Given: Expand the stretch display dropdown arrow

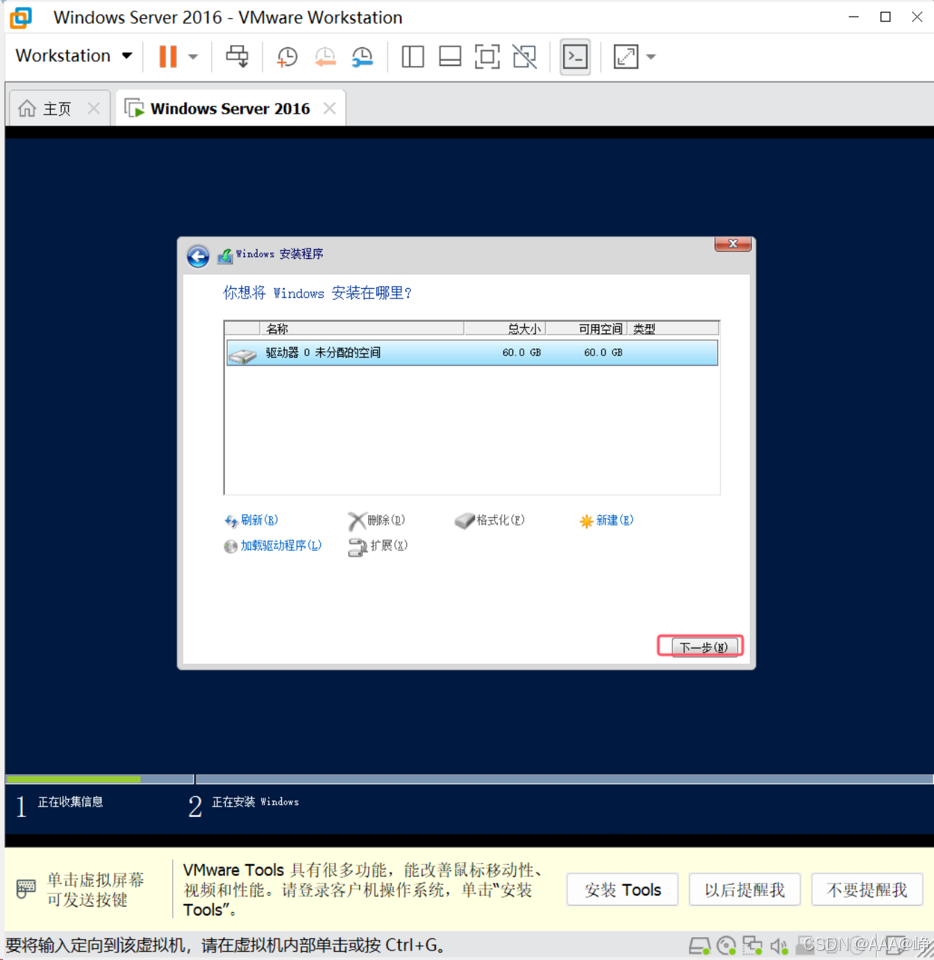Looking at the screenshot, I should [651, 57].
